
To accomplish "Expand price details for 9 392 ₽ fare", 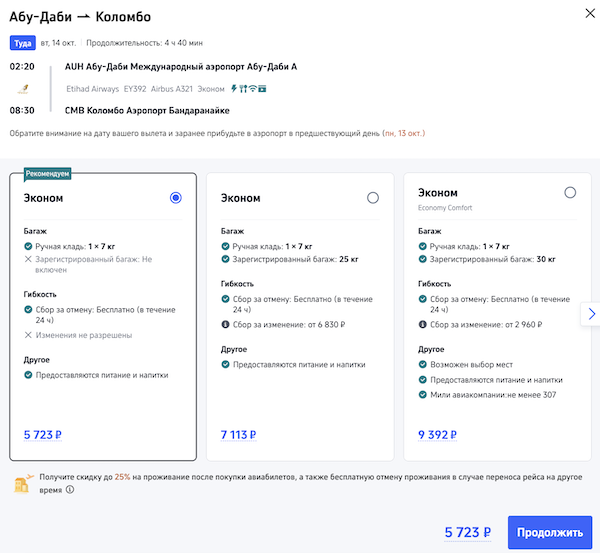I will click(x=437, y=435).
